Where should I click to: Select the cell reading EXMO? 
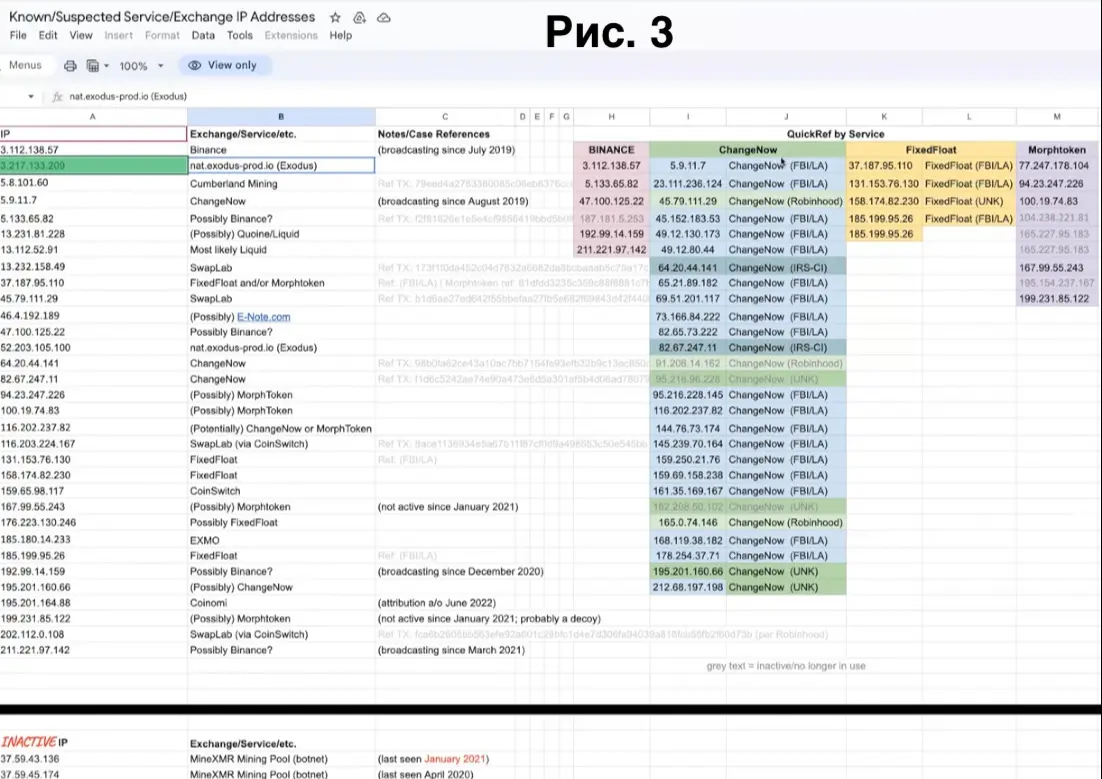pos(281,540)
